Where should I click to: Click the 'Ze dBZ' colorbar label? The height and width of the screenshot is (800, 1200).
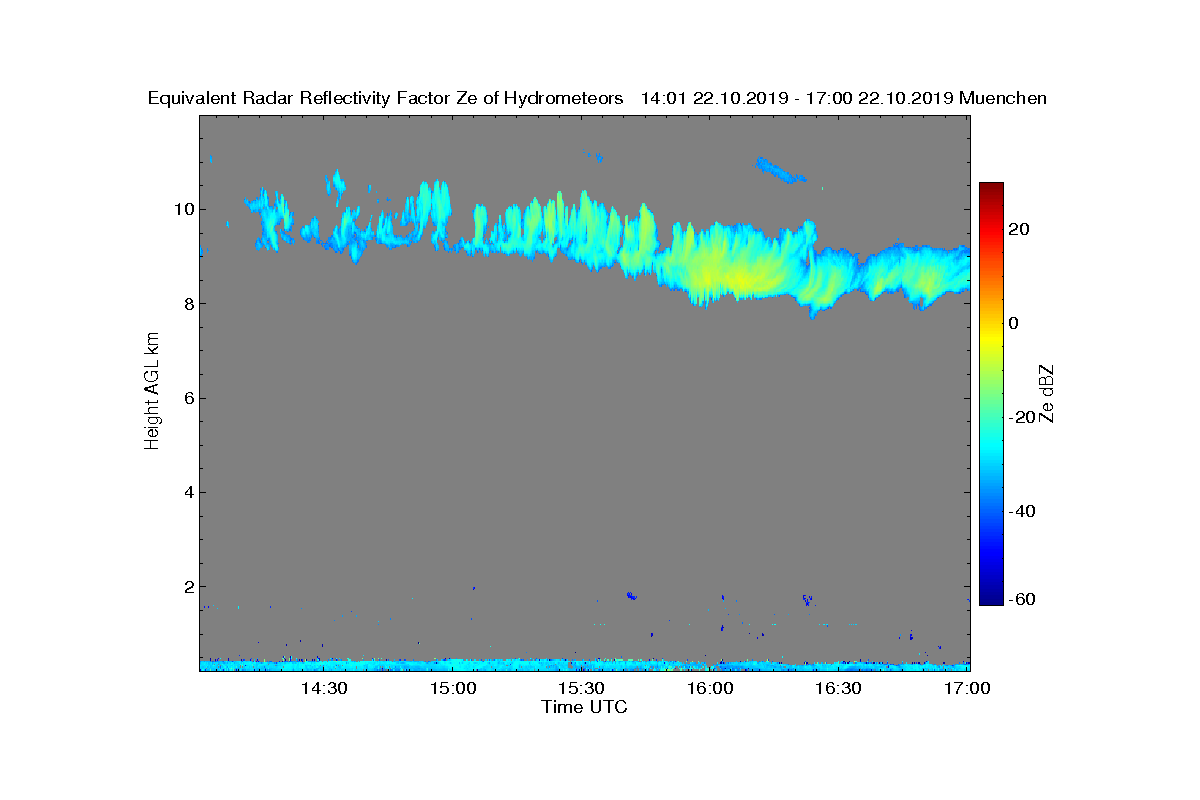pyautogui.click(x=1048, y=394)
